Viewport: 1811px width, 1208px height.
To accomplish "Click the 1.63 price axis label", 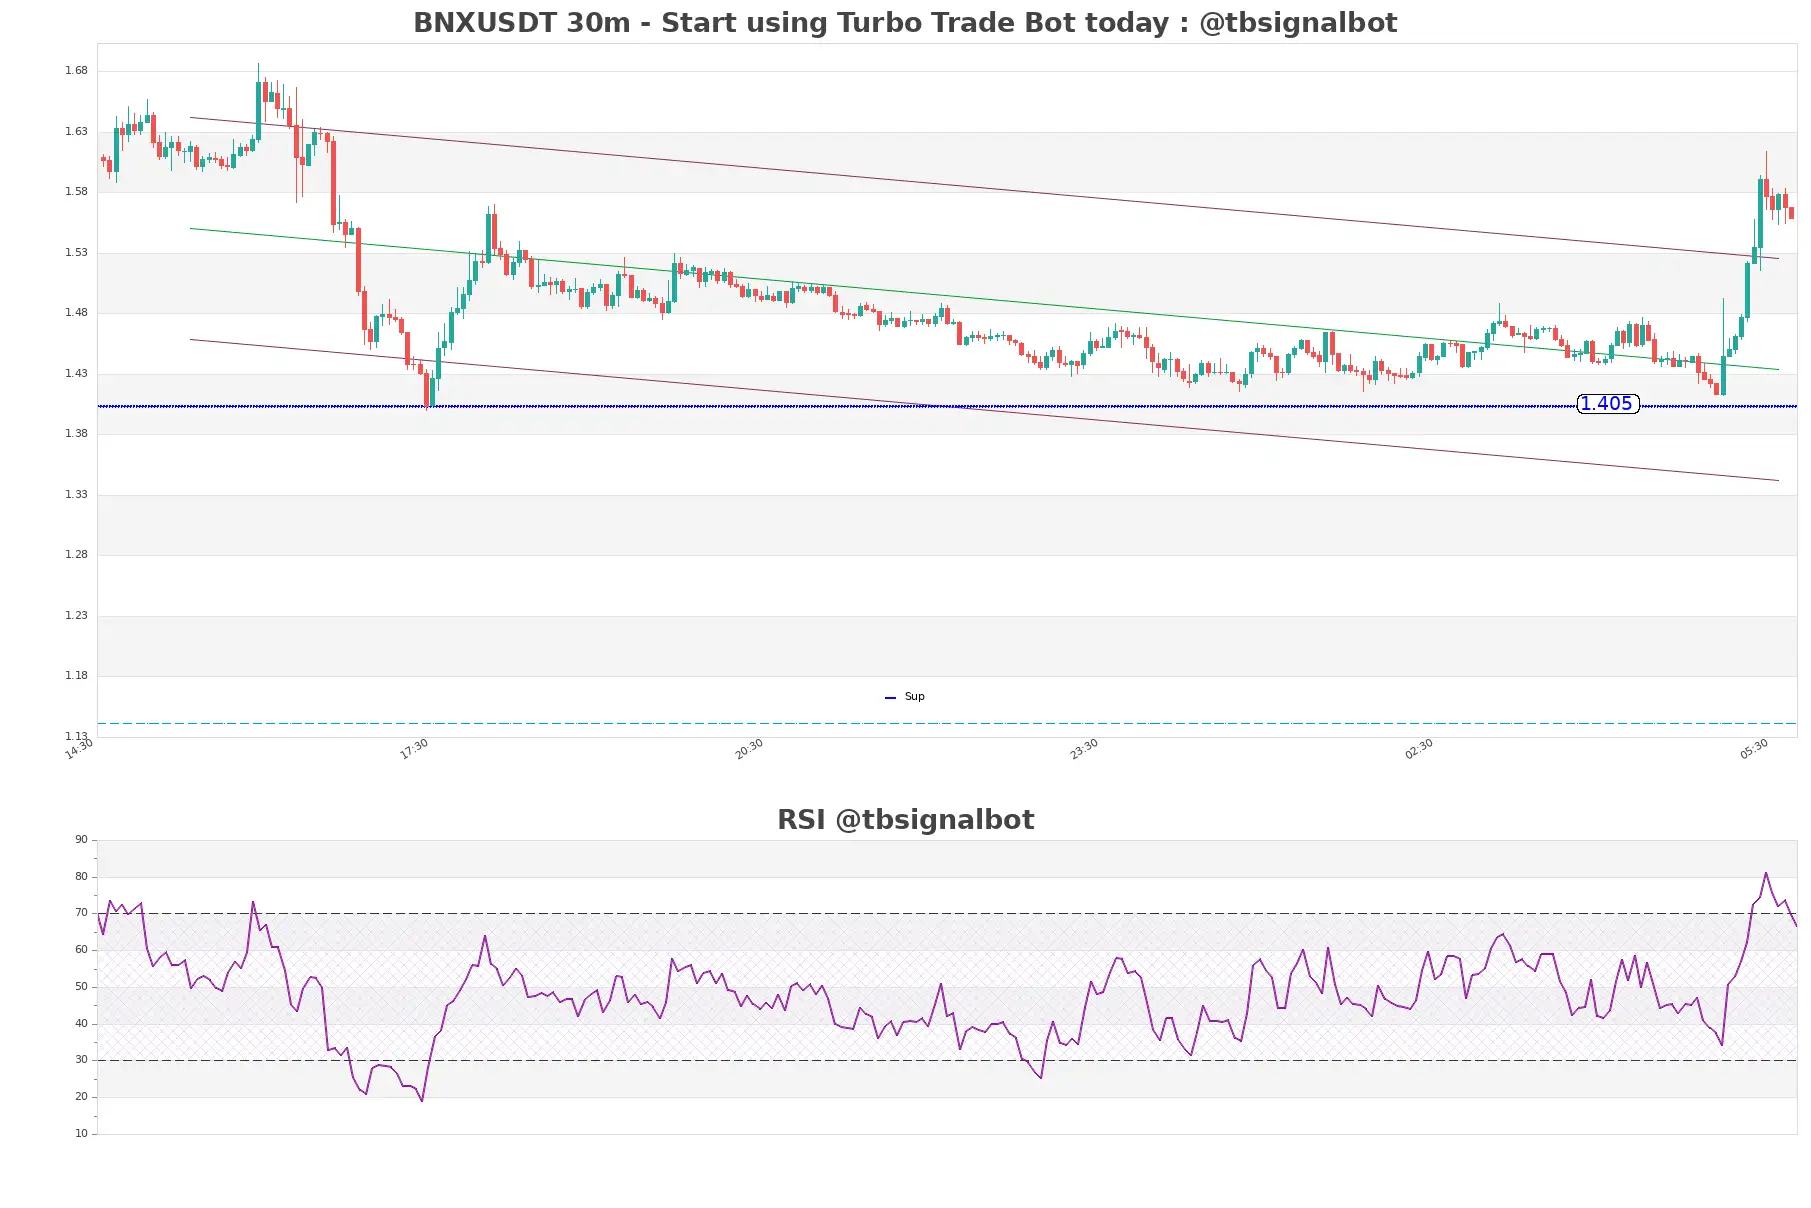I will 76,131.
